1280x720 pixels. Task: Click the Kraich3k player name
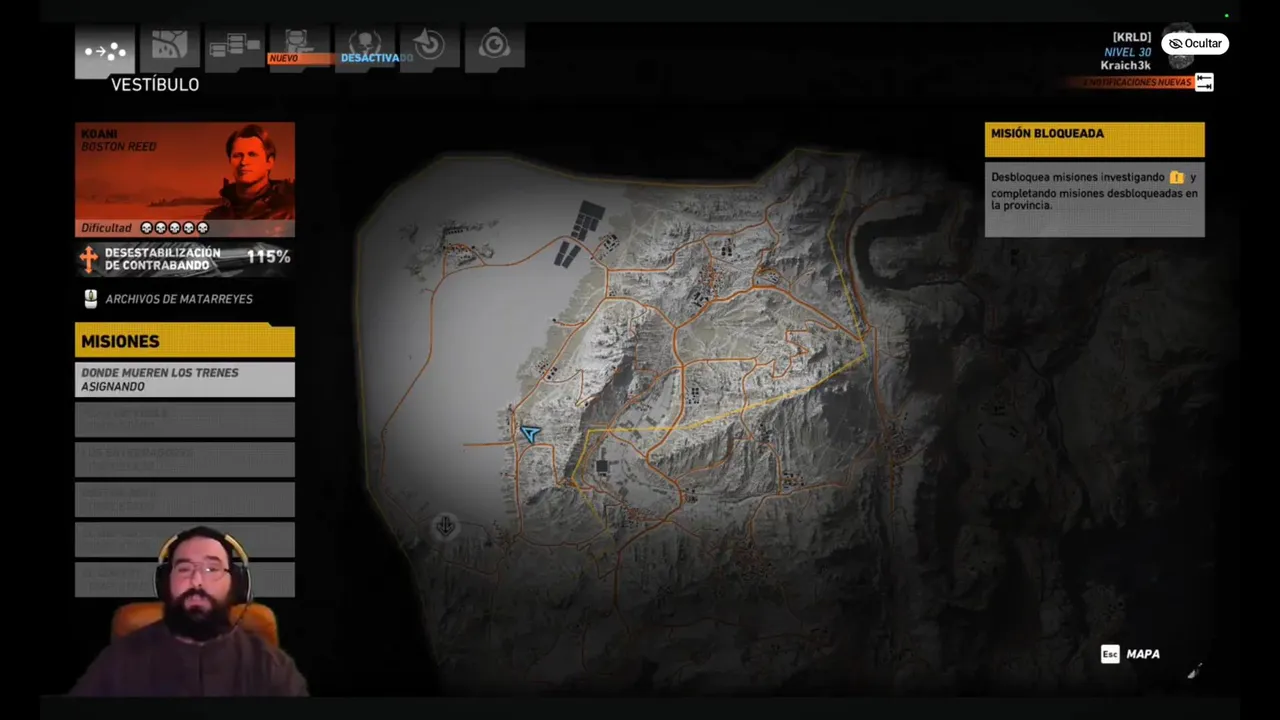(x=1126, y=65)
